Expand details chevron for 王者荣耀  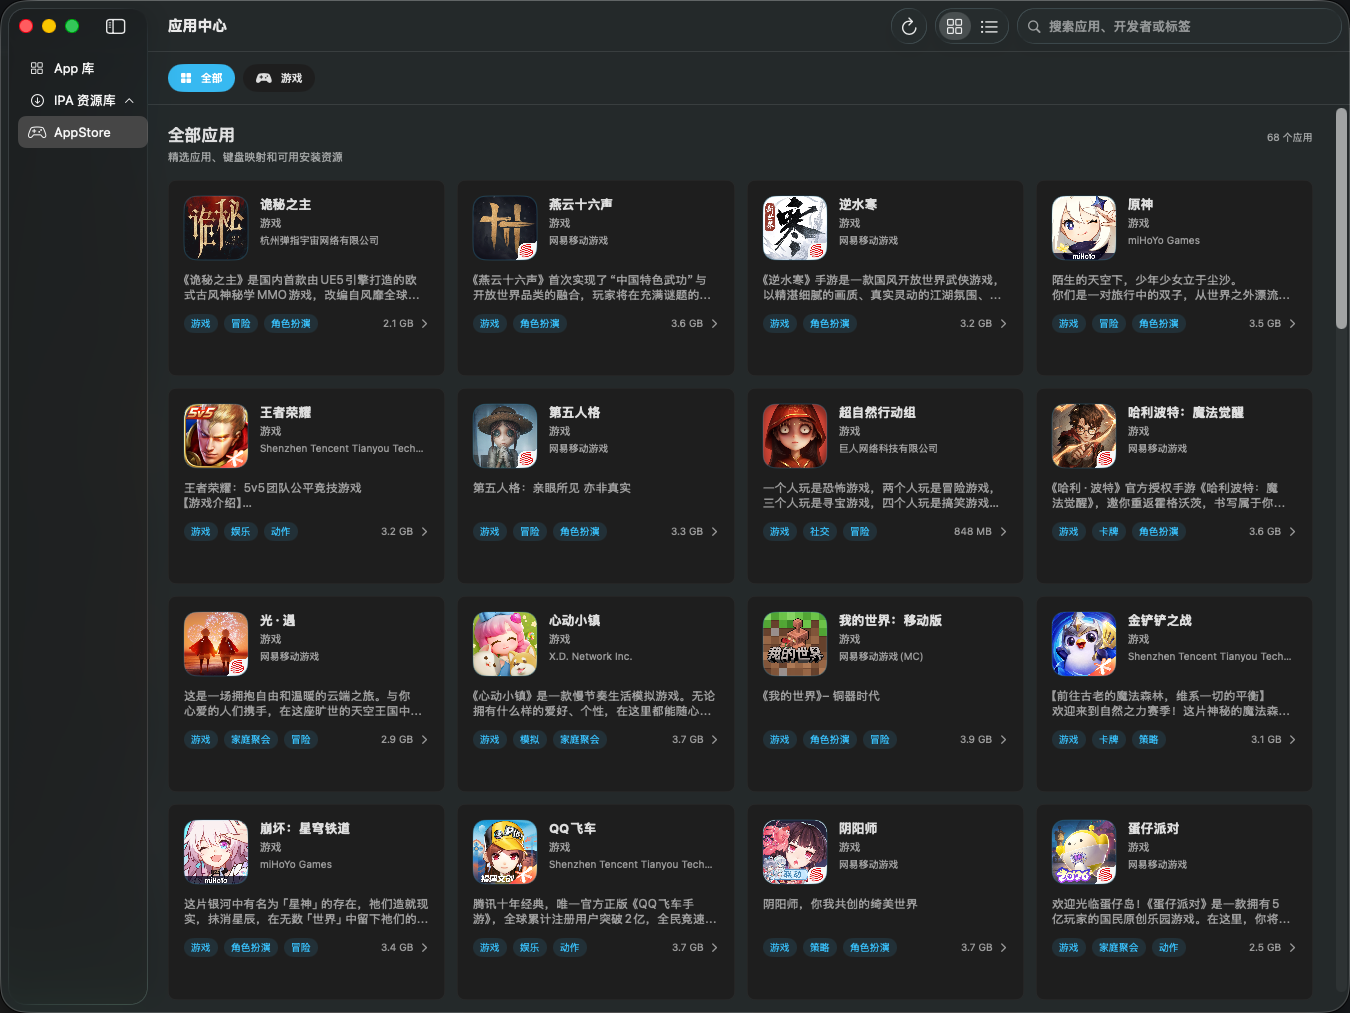tap(424, 532)
